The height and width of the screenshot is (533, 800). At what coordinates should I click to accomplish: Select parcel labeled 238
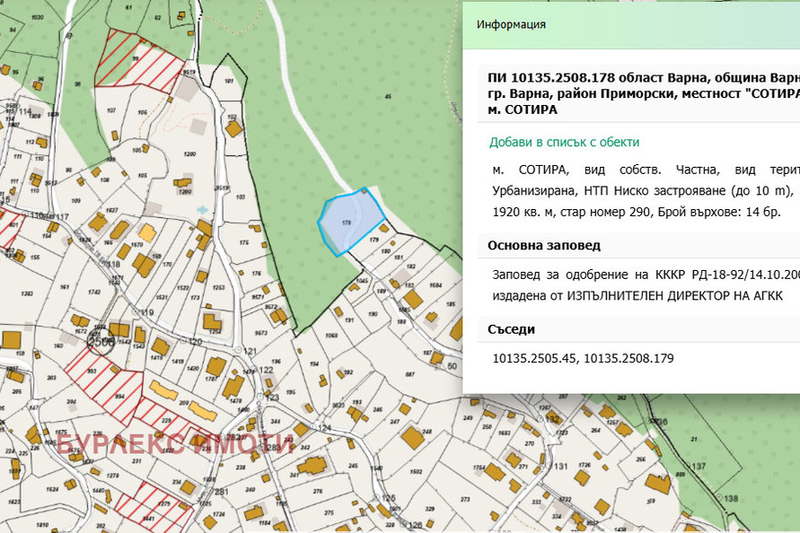(x=240, y=467)
